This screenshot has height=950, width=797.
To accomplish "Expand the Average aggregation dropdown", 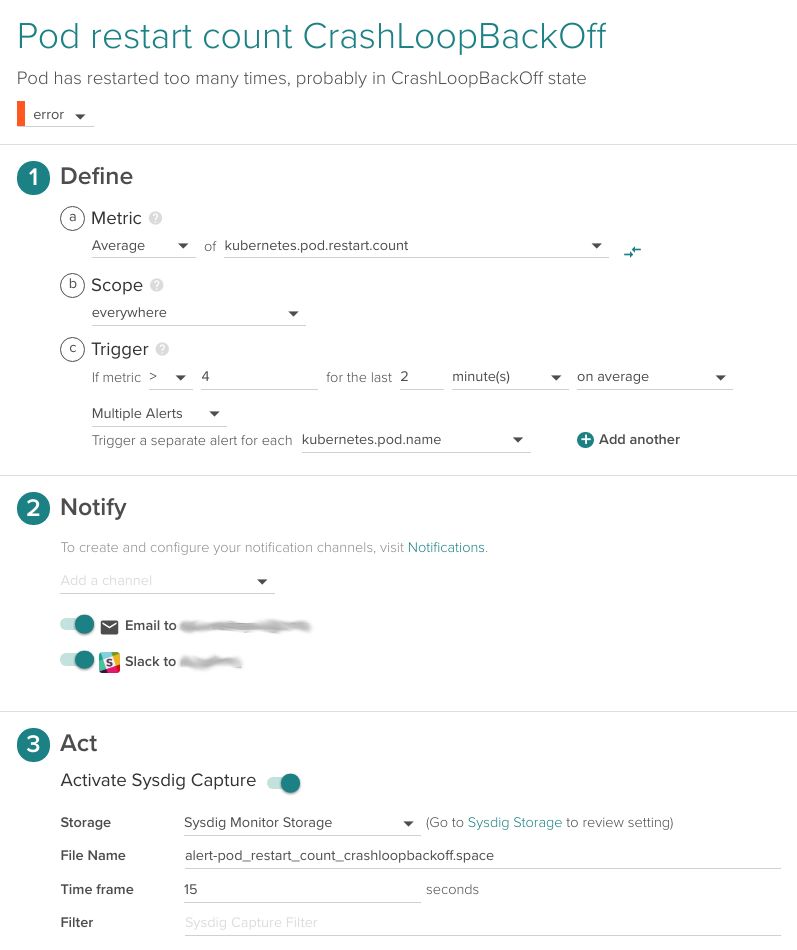I will [x=142, y=246].
